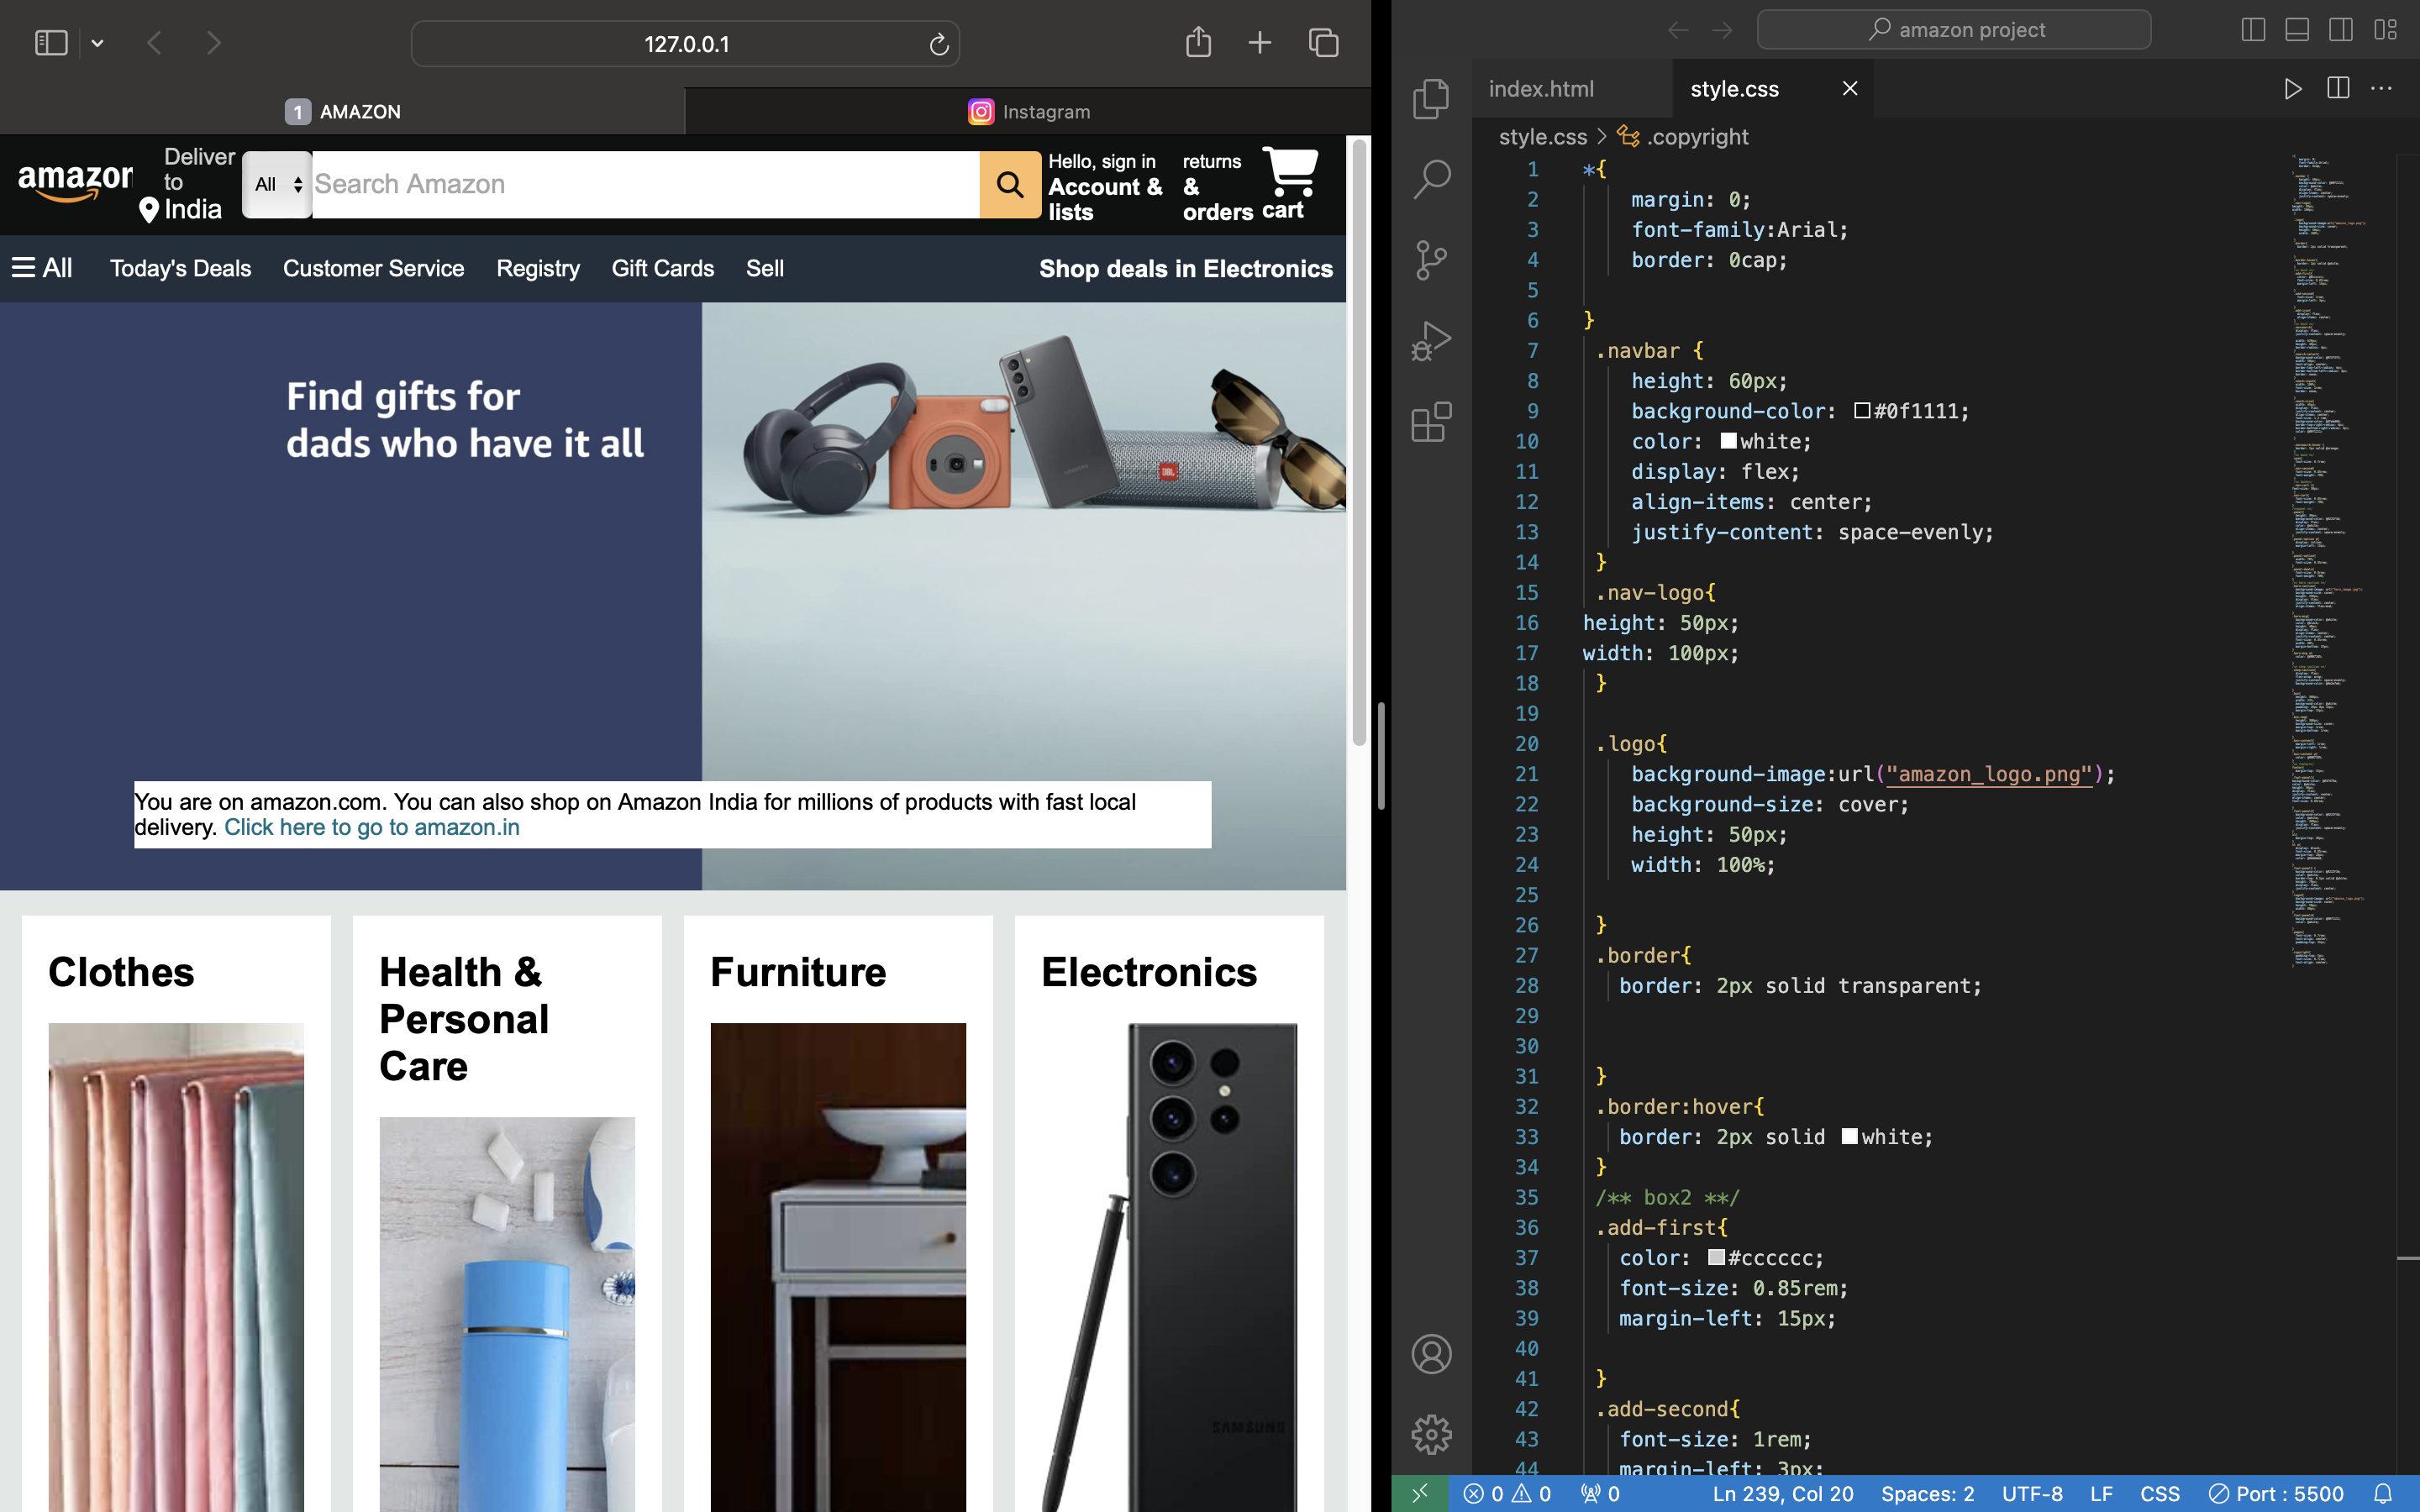Open the Source Control view

point(1431,260)
